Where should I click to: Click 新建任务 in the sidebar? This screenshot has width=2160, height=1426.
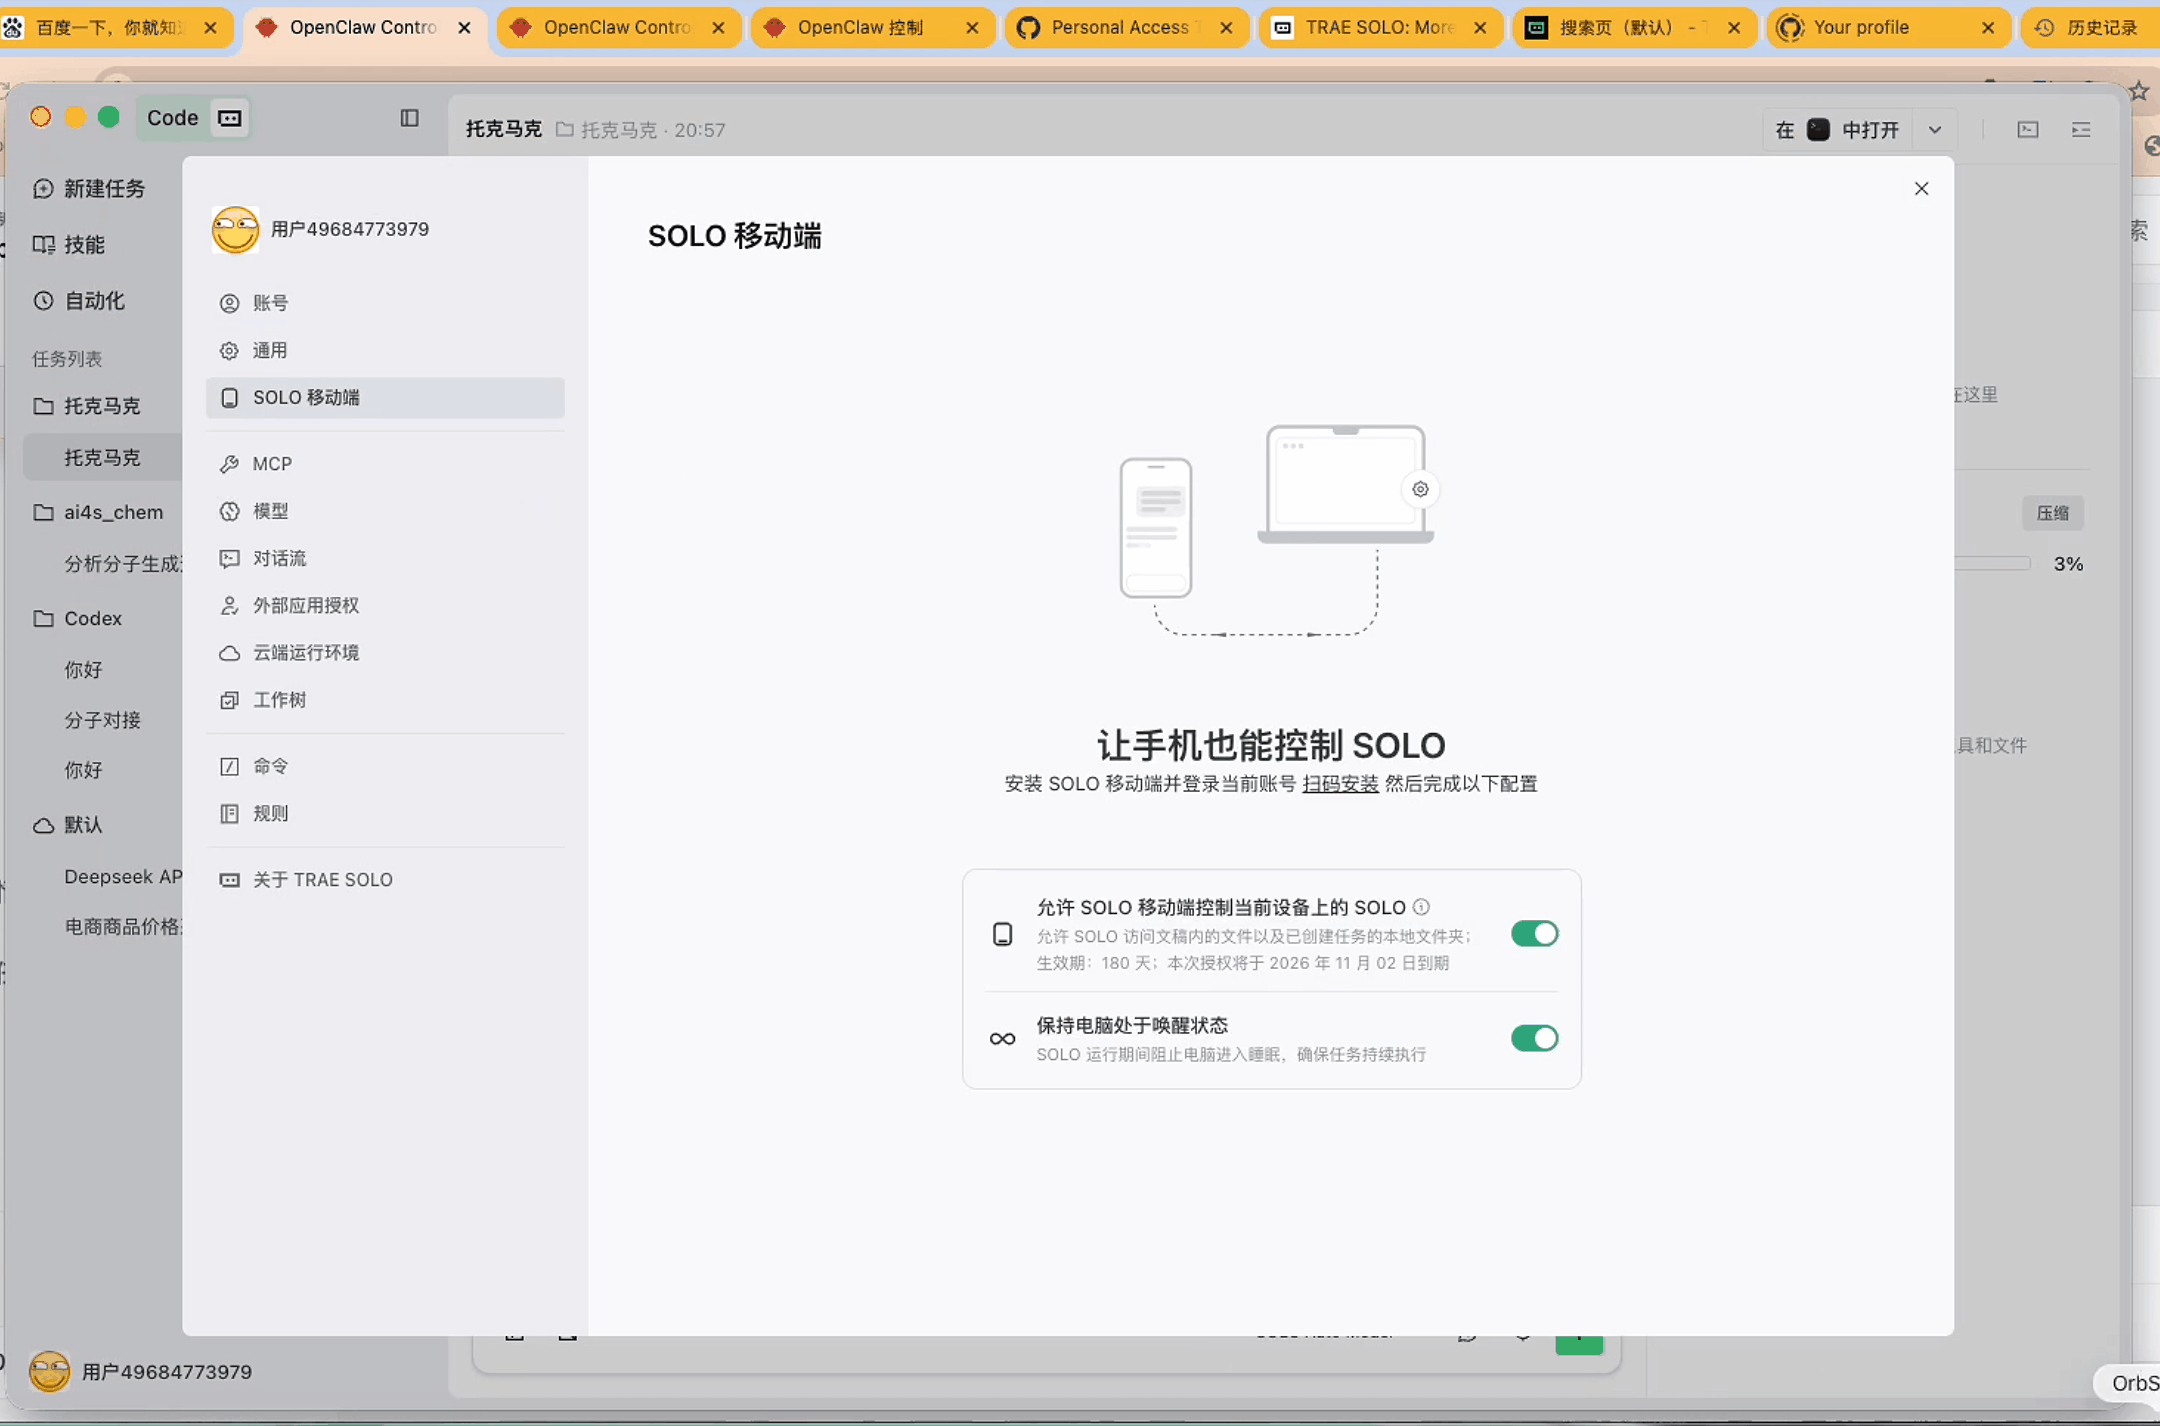coord(90,189)
